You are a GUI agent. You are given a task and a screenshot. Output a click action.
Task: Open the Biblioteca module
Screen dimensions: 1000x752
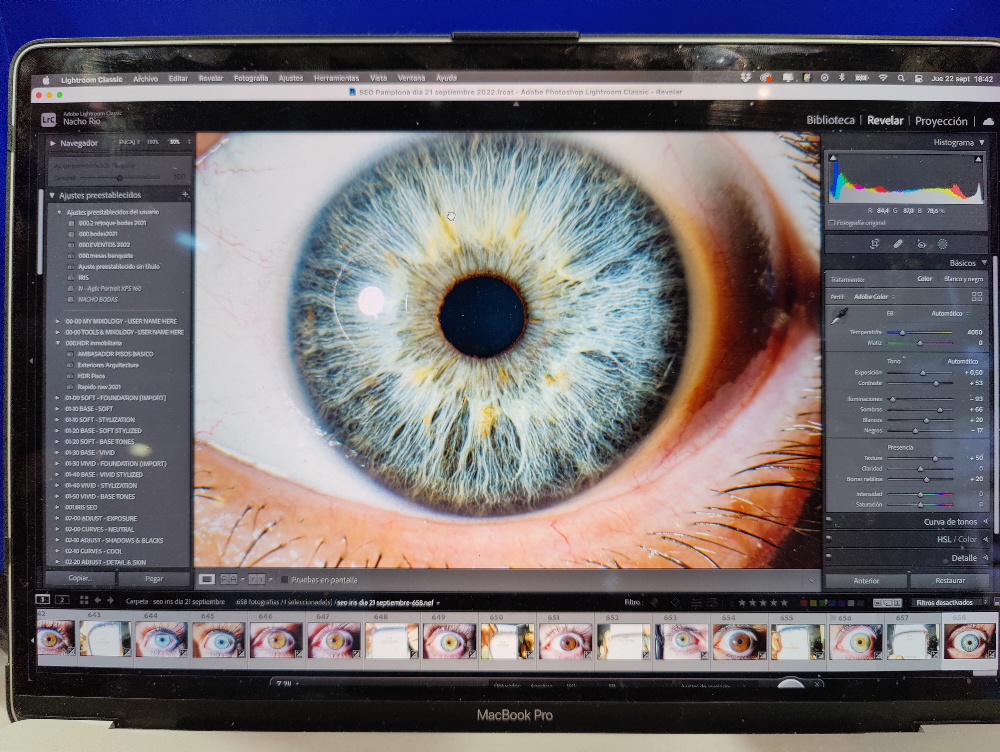coord(830,120)
